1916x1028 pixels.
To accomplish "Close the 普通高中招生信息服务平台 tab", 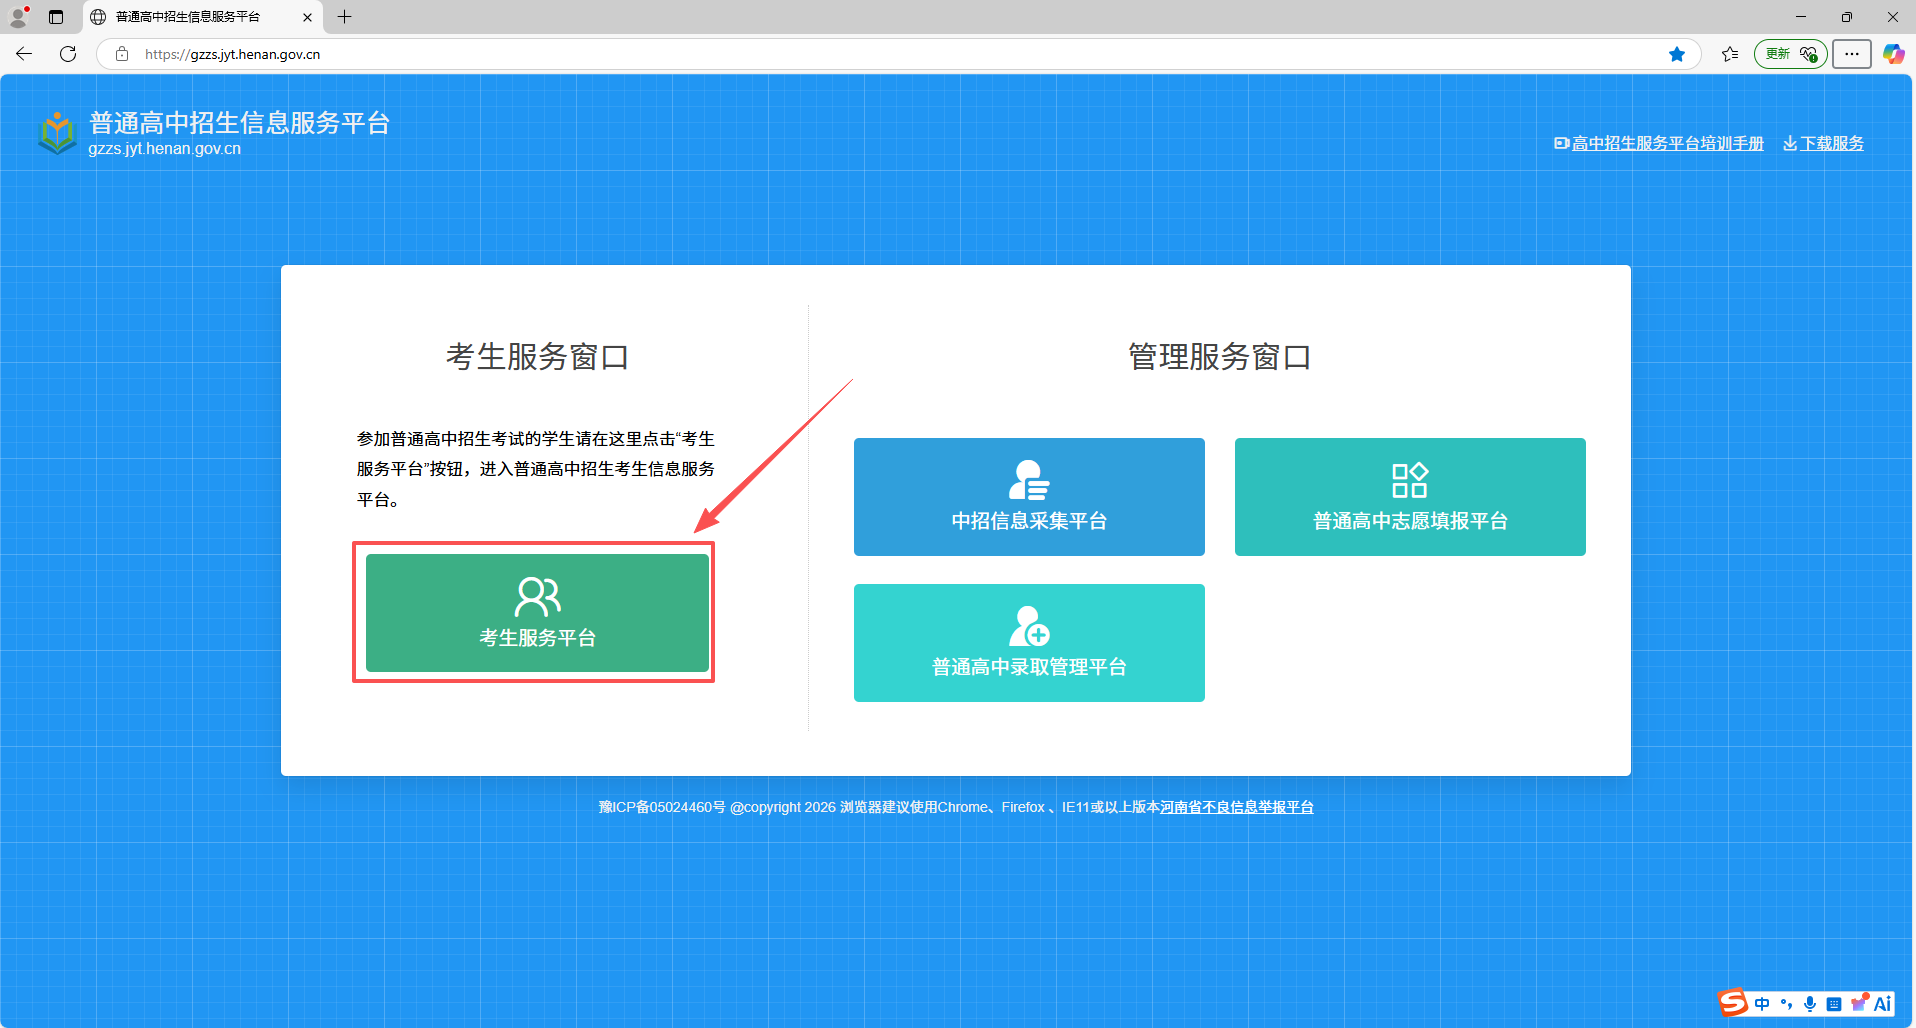I will pos(307,17).
